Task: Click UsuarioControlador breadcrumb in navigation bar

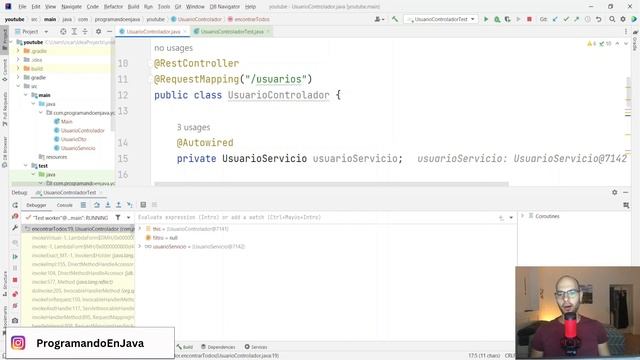Action: coord(196,19)
